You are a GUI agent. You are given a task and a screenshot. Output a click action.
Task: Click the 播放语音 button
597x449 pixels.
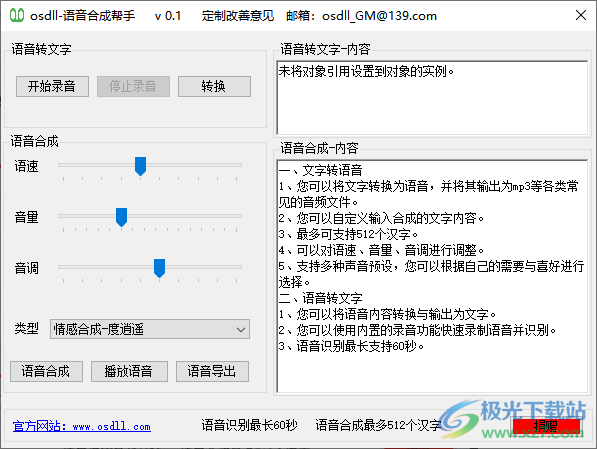click(x=129, y=371)
